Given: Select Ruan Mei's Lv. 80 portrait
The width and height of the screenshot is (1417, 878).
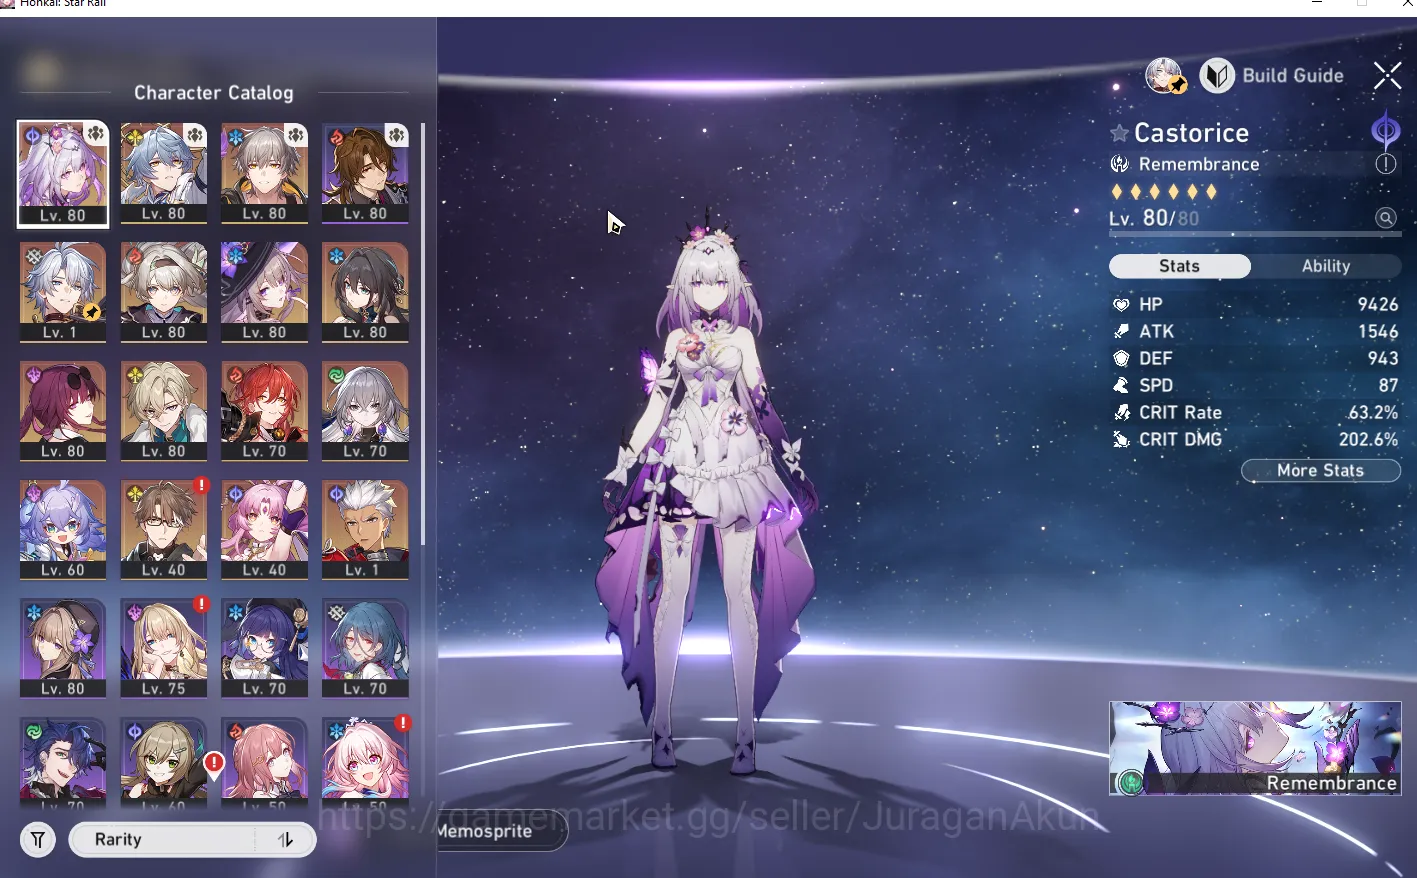Looking at the screenshot, I should click(365, 292).
